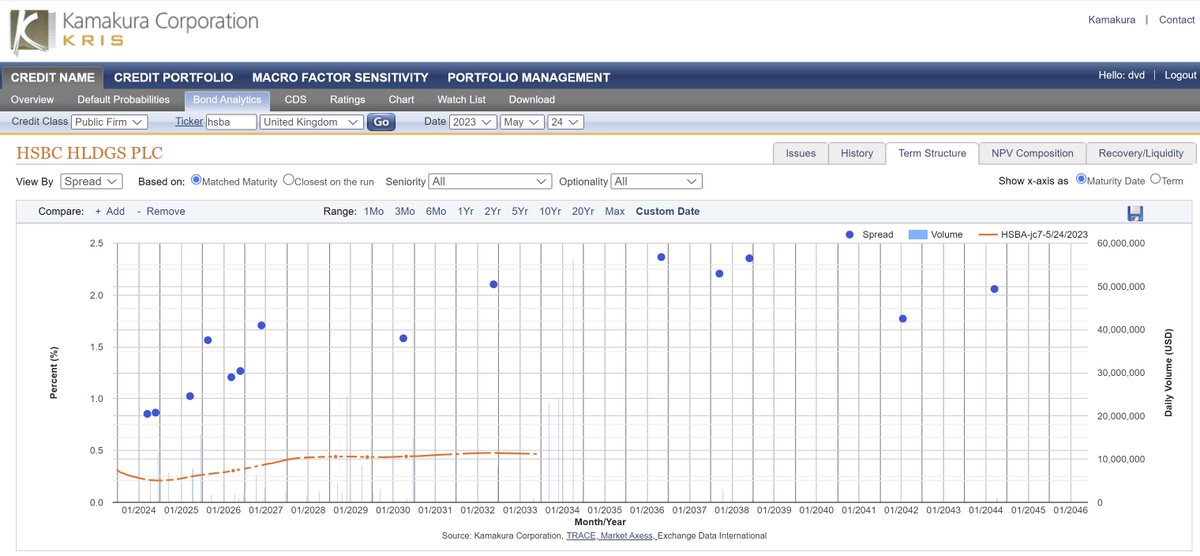Open the Chart sub-tab
The height and width of the screenshot is (556, 1200).
401,100
